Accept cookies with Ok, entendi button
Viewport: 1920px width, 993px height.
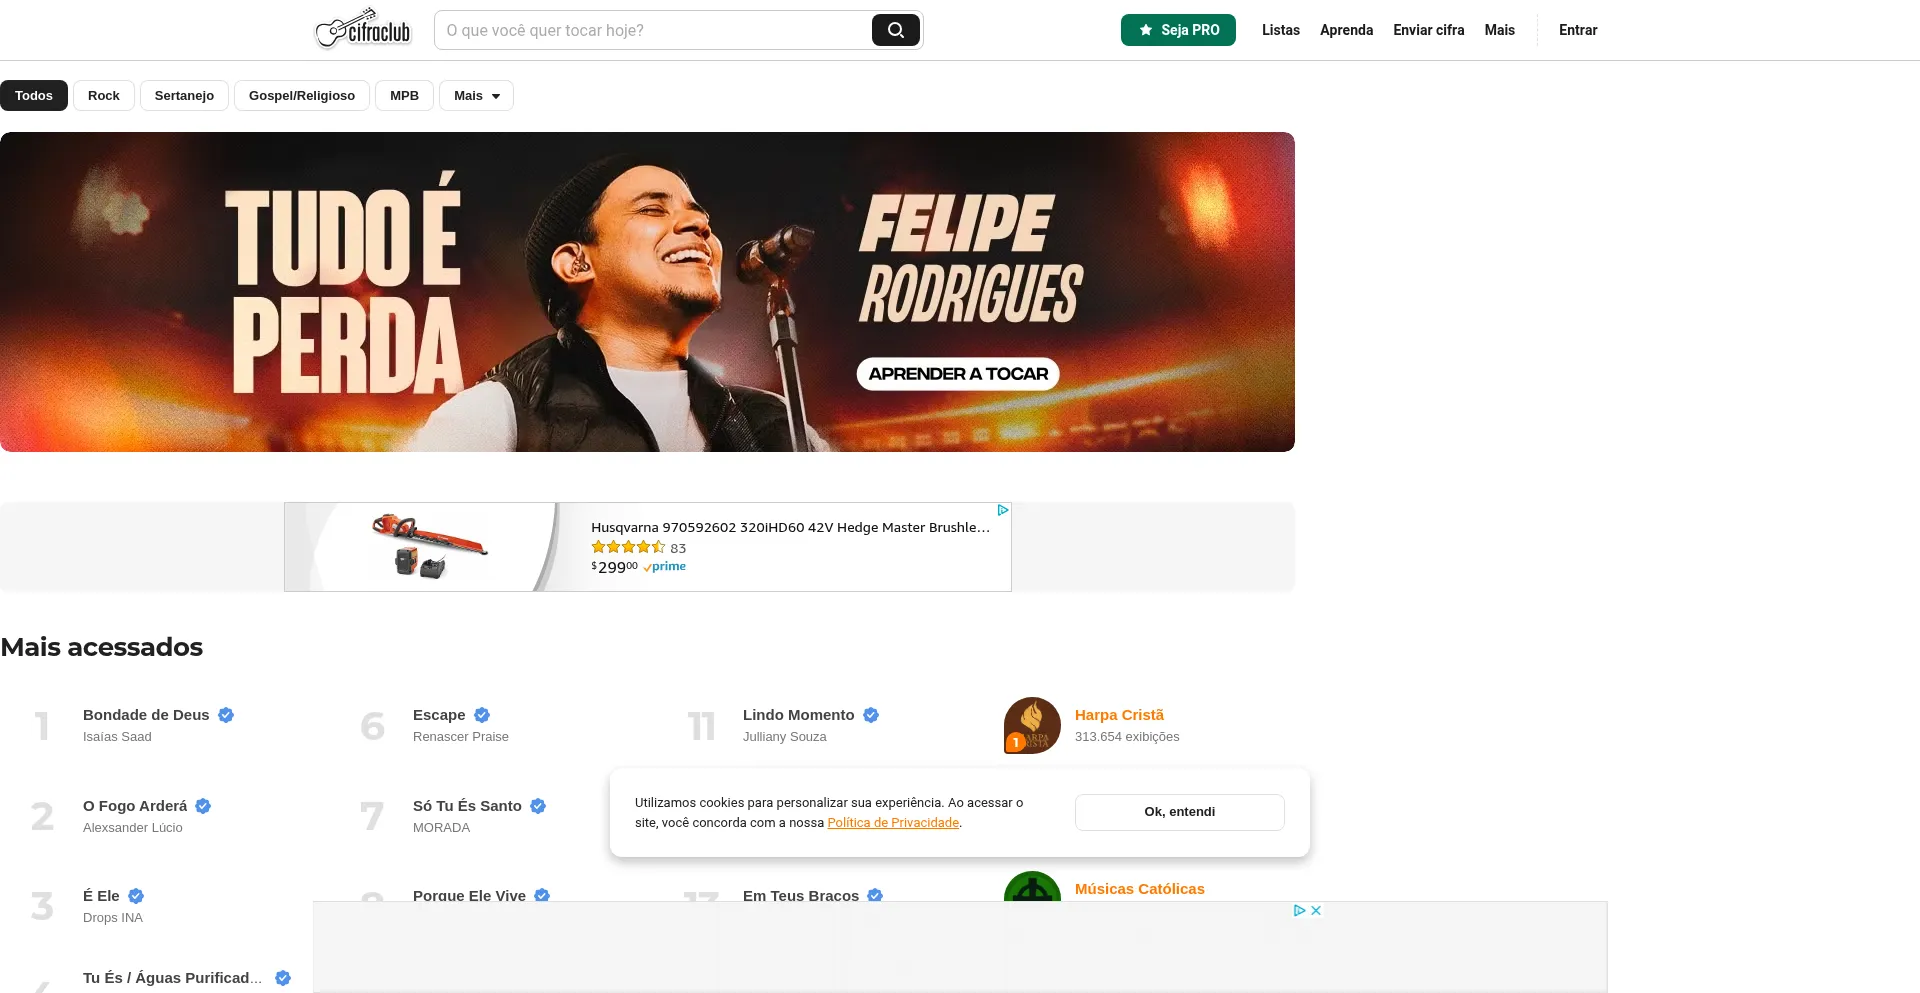tap(1179, 812)
